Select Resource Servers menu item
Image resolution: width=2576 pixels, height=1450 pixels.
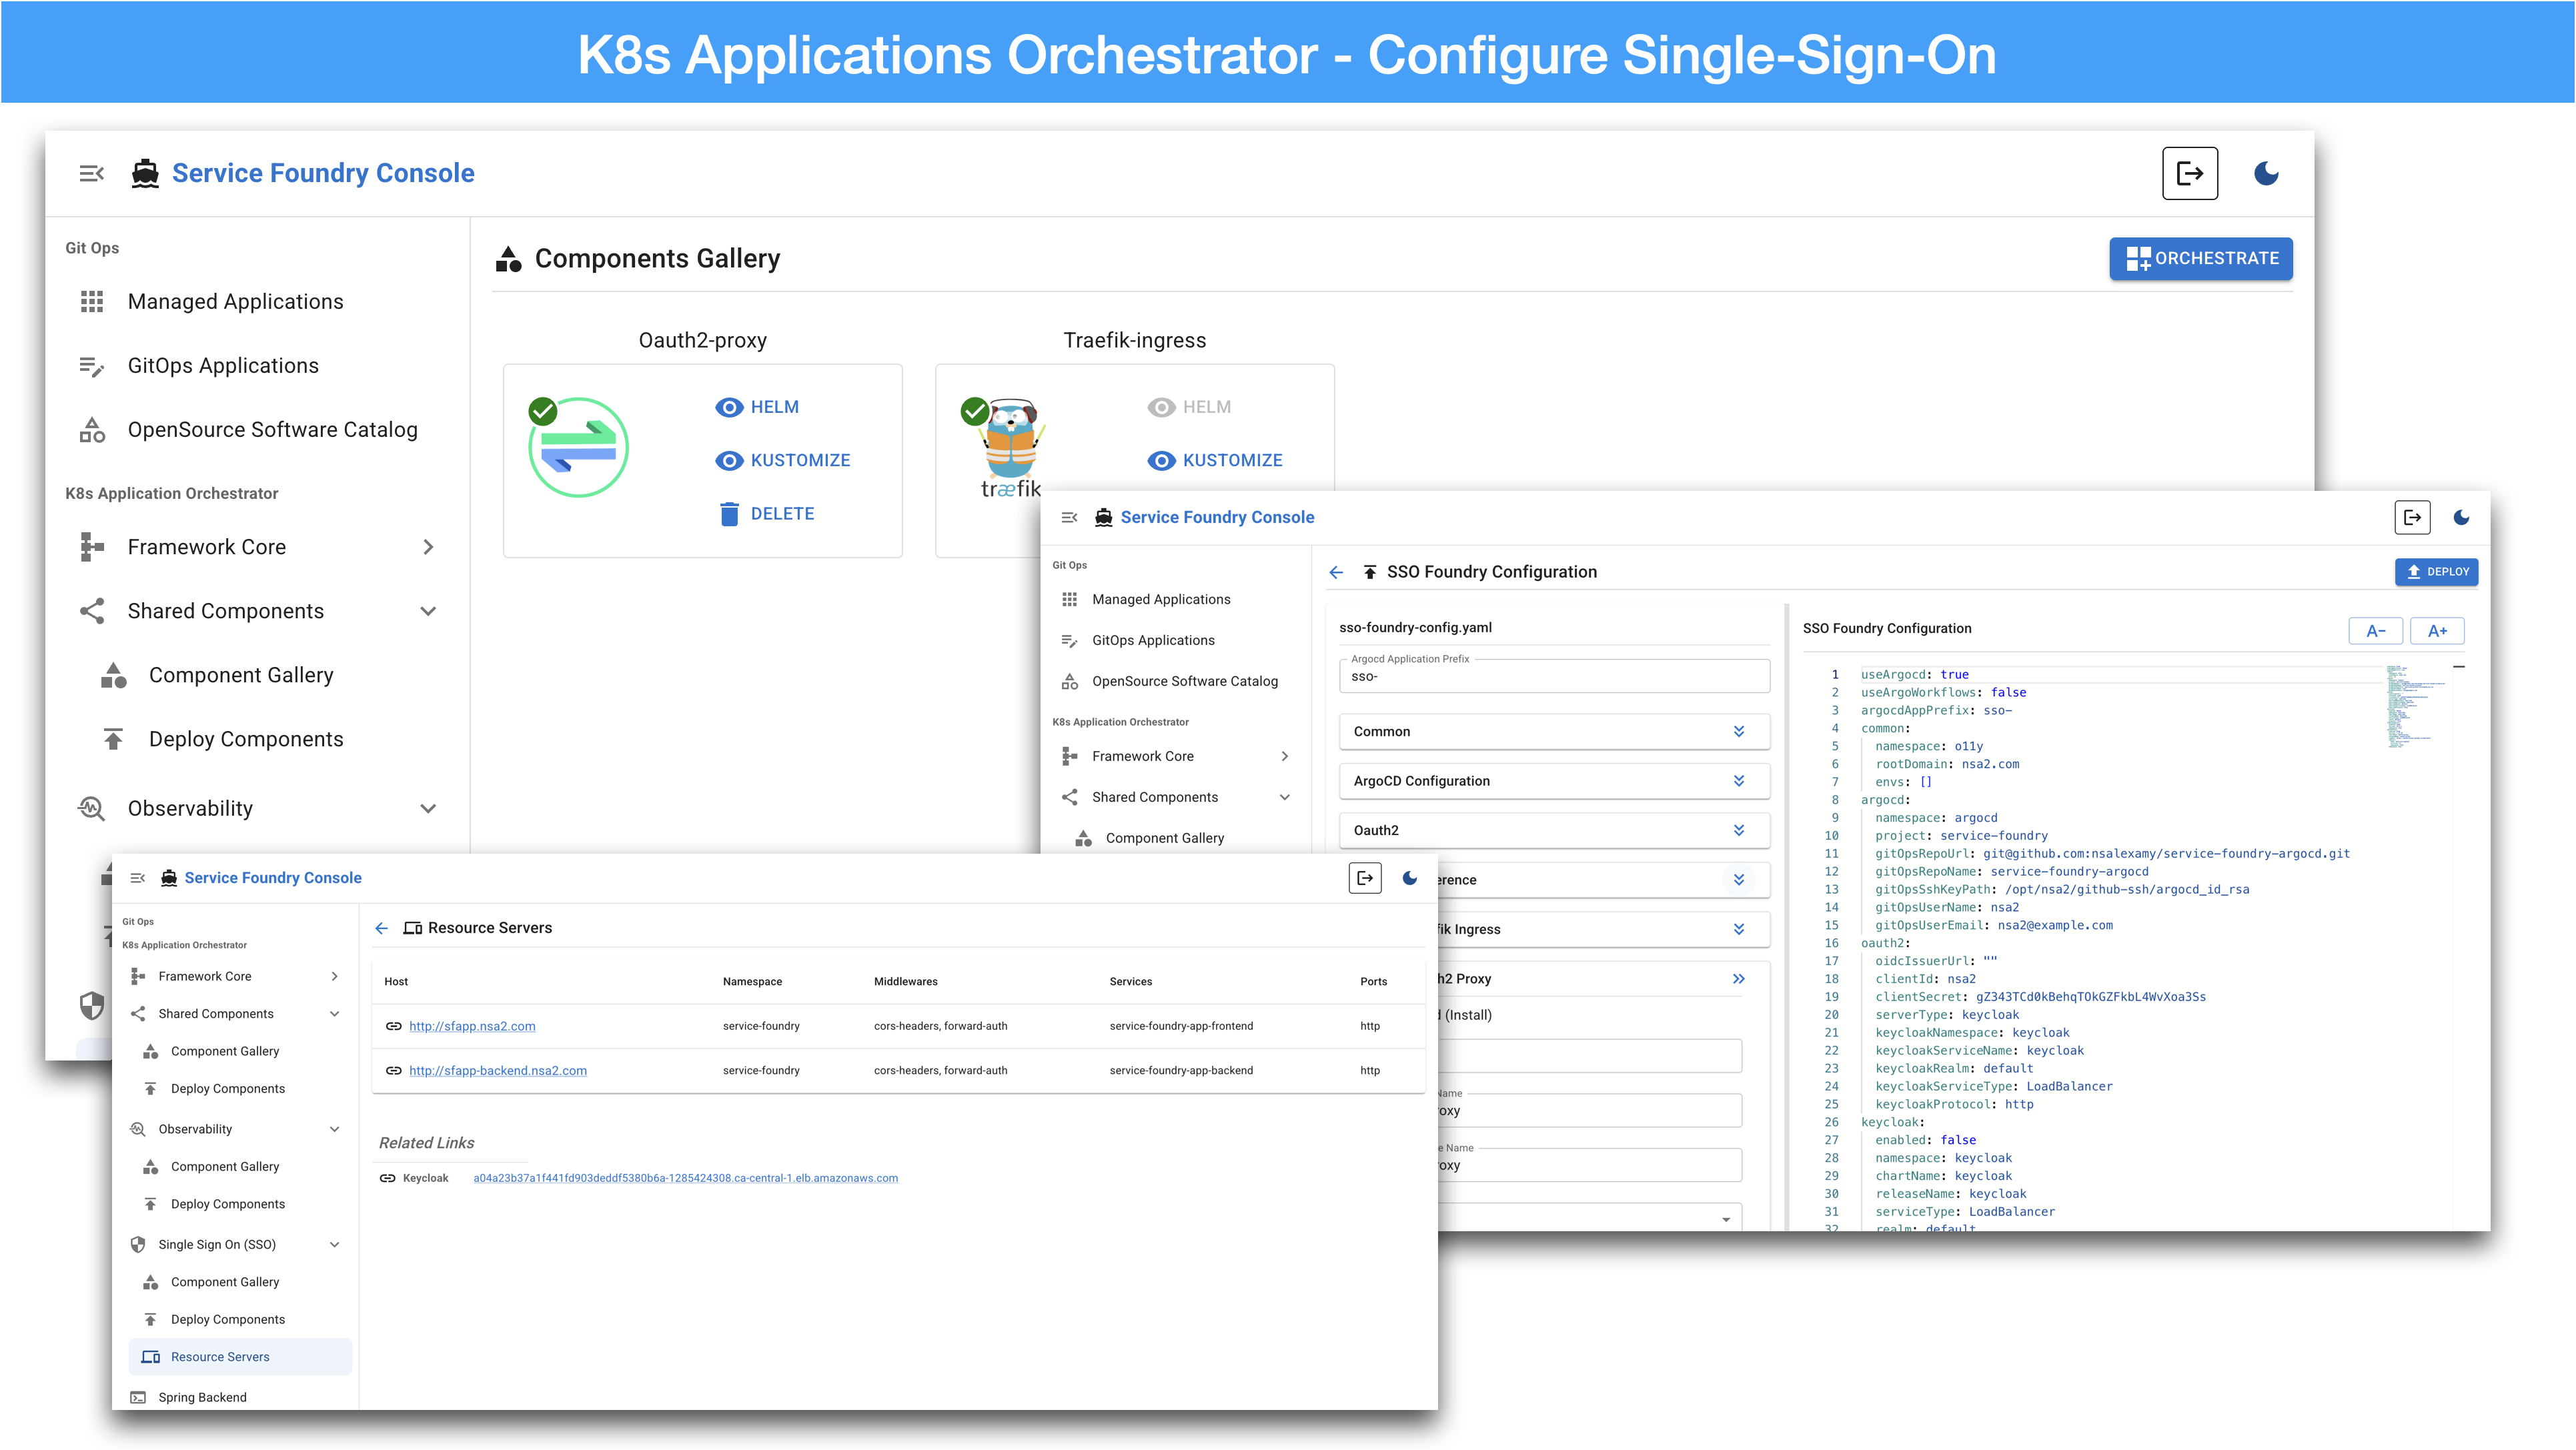pos(240,1357)
